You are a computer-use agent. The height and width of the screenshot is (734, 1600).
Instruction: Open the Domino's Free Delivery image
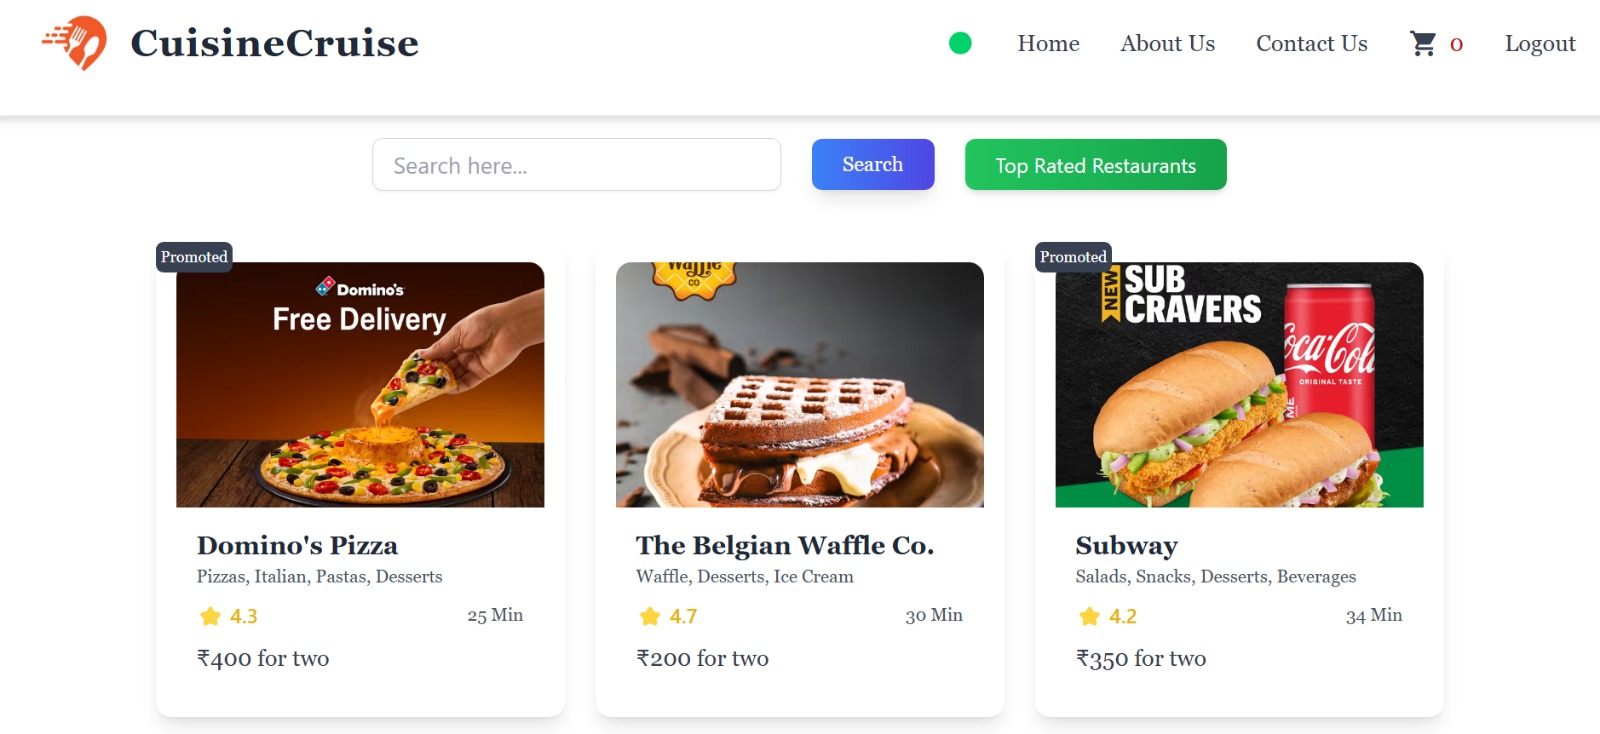pyautogui.click(x=360, y=385)
